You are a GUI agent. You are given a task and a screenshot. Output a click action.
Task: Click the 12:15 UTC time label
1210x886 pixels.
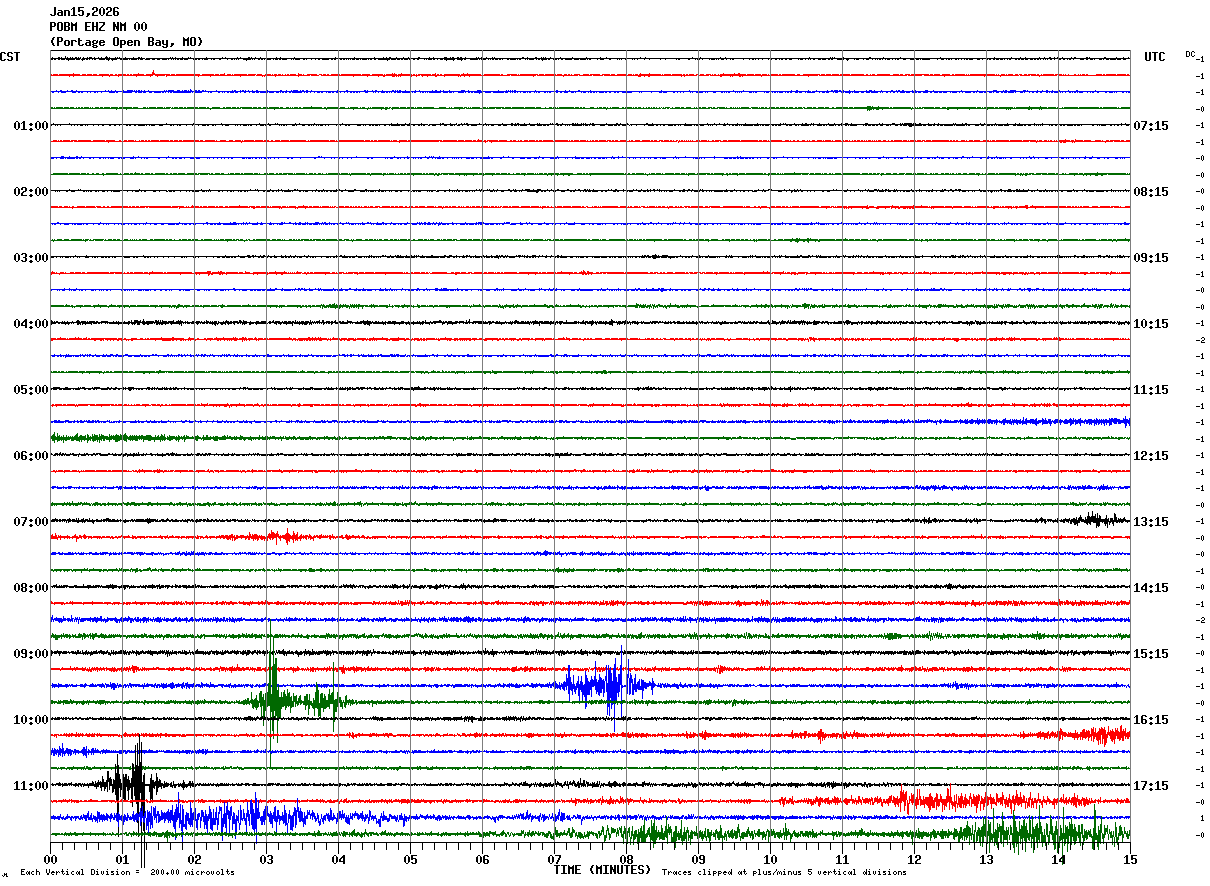click(x=1151, y=455)
